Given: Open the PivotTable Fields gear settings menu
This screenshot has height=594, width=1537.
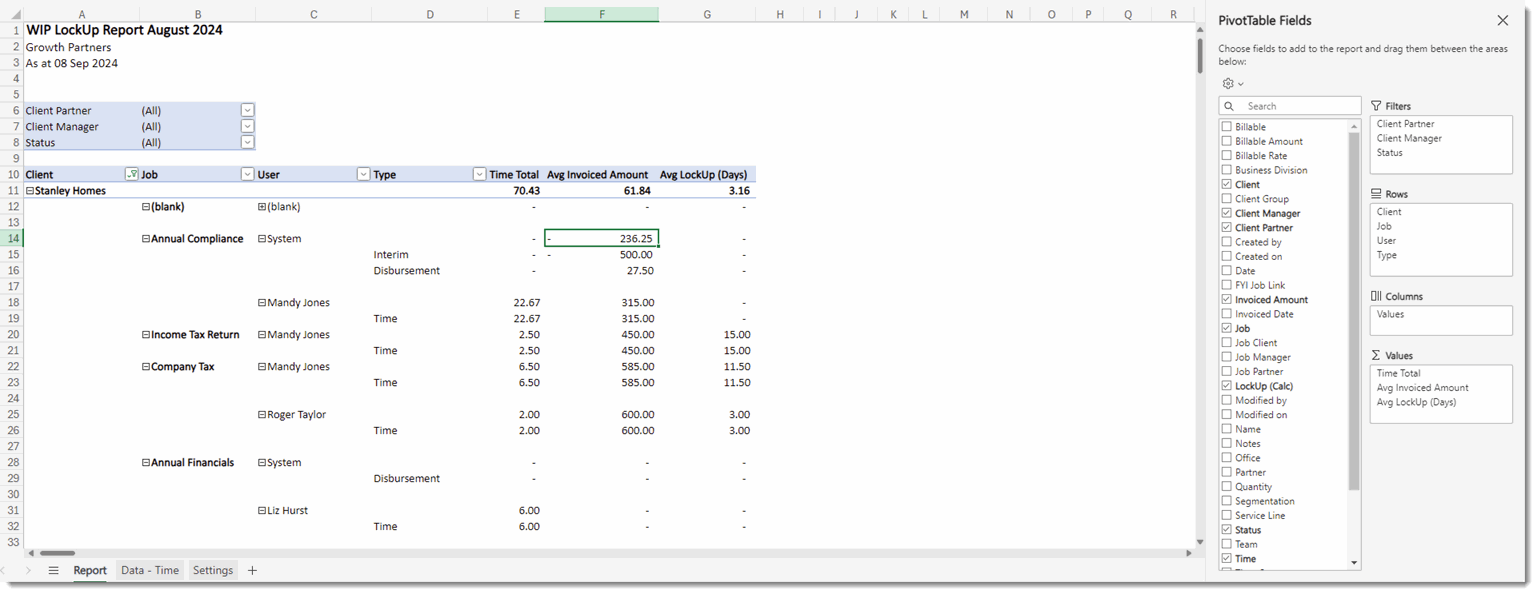Looking at the screenshot, I should [1232, 84].
